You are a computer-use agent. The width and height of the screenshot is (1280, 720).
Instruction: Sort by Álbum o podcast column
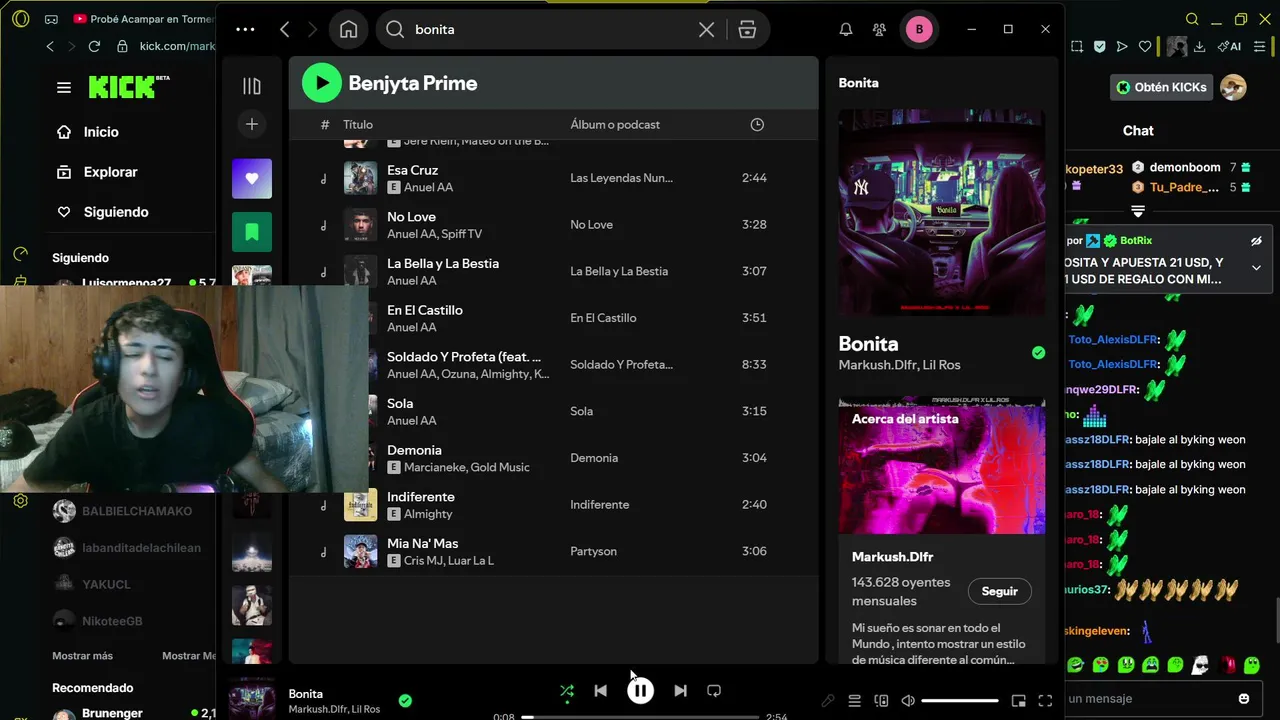(615, 124)
